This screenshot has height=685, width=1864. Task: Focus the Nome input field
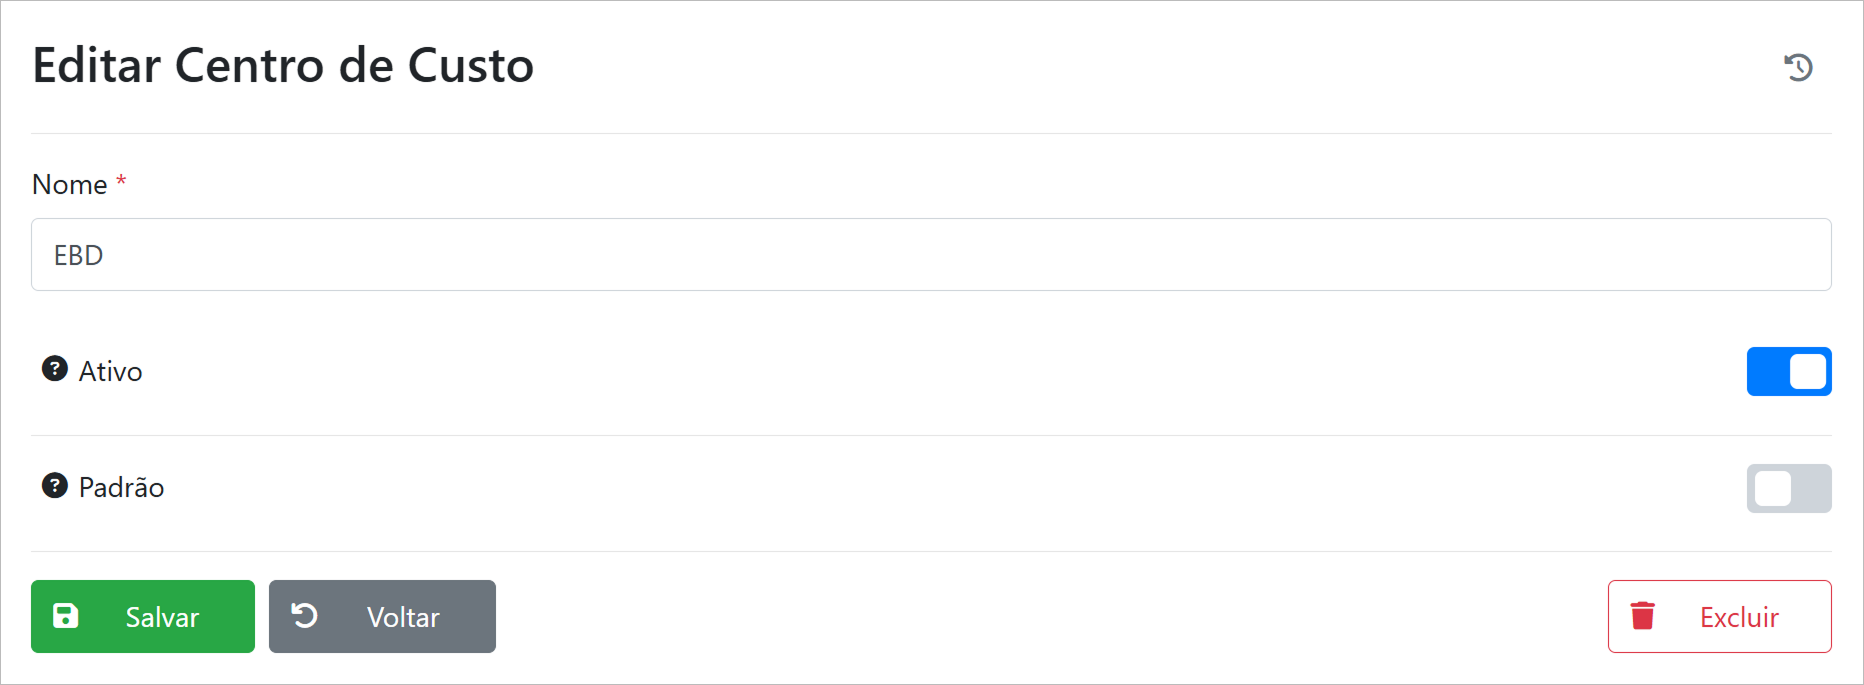[930, 255]
